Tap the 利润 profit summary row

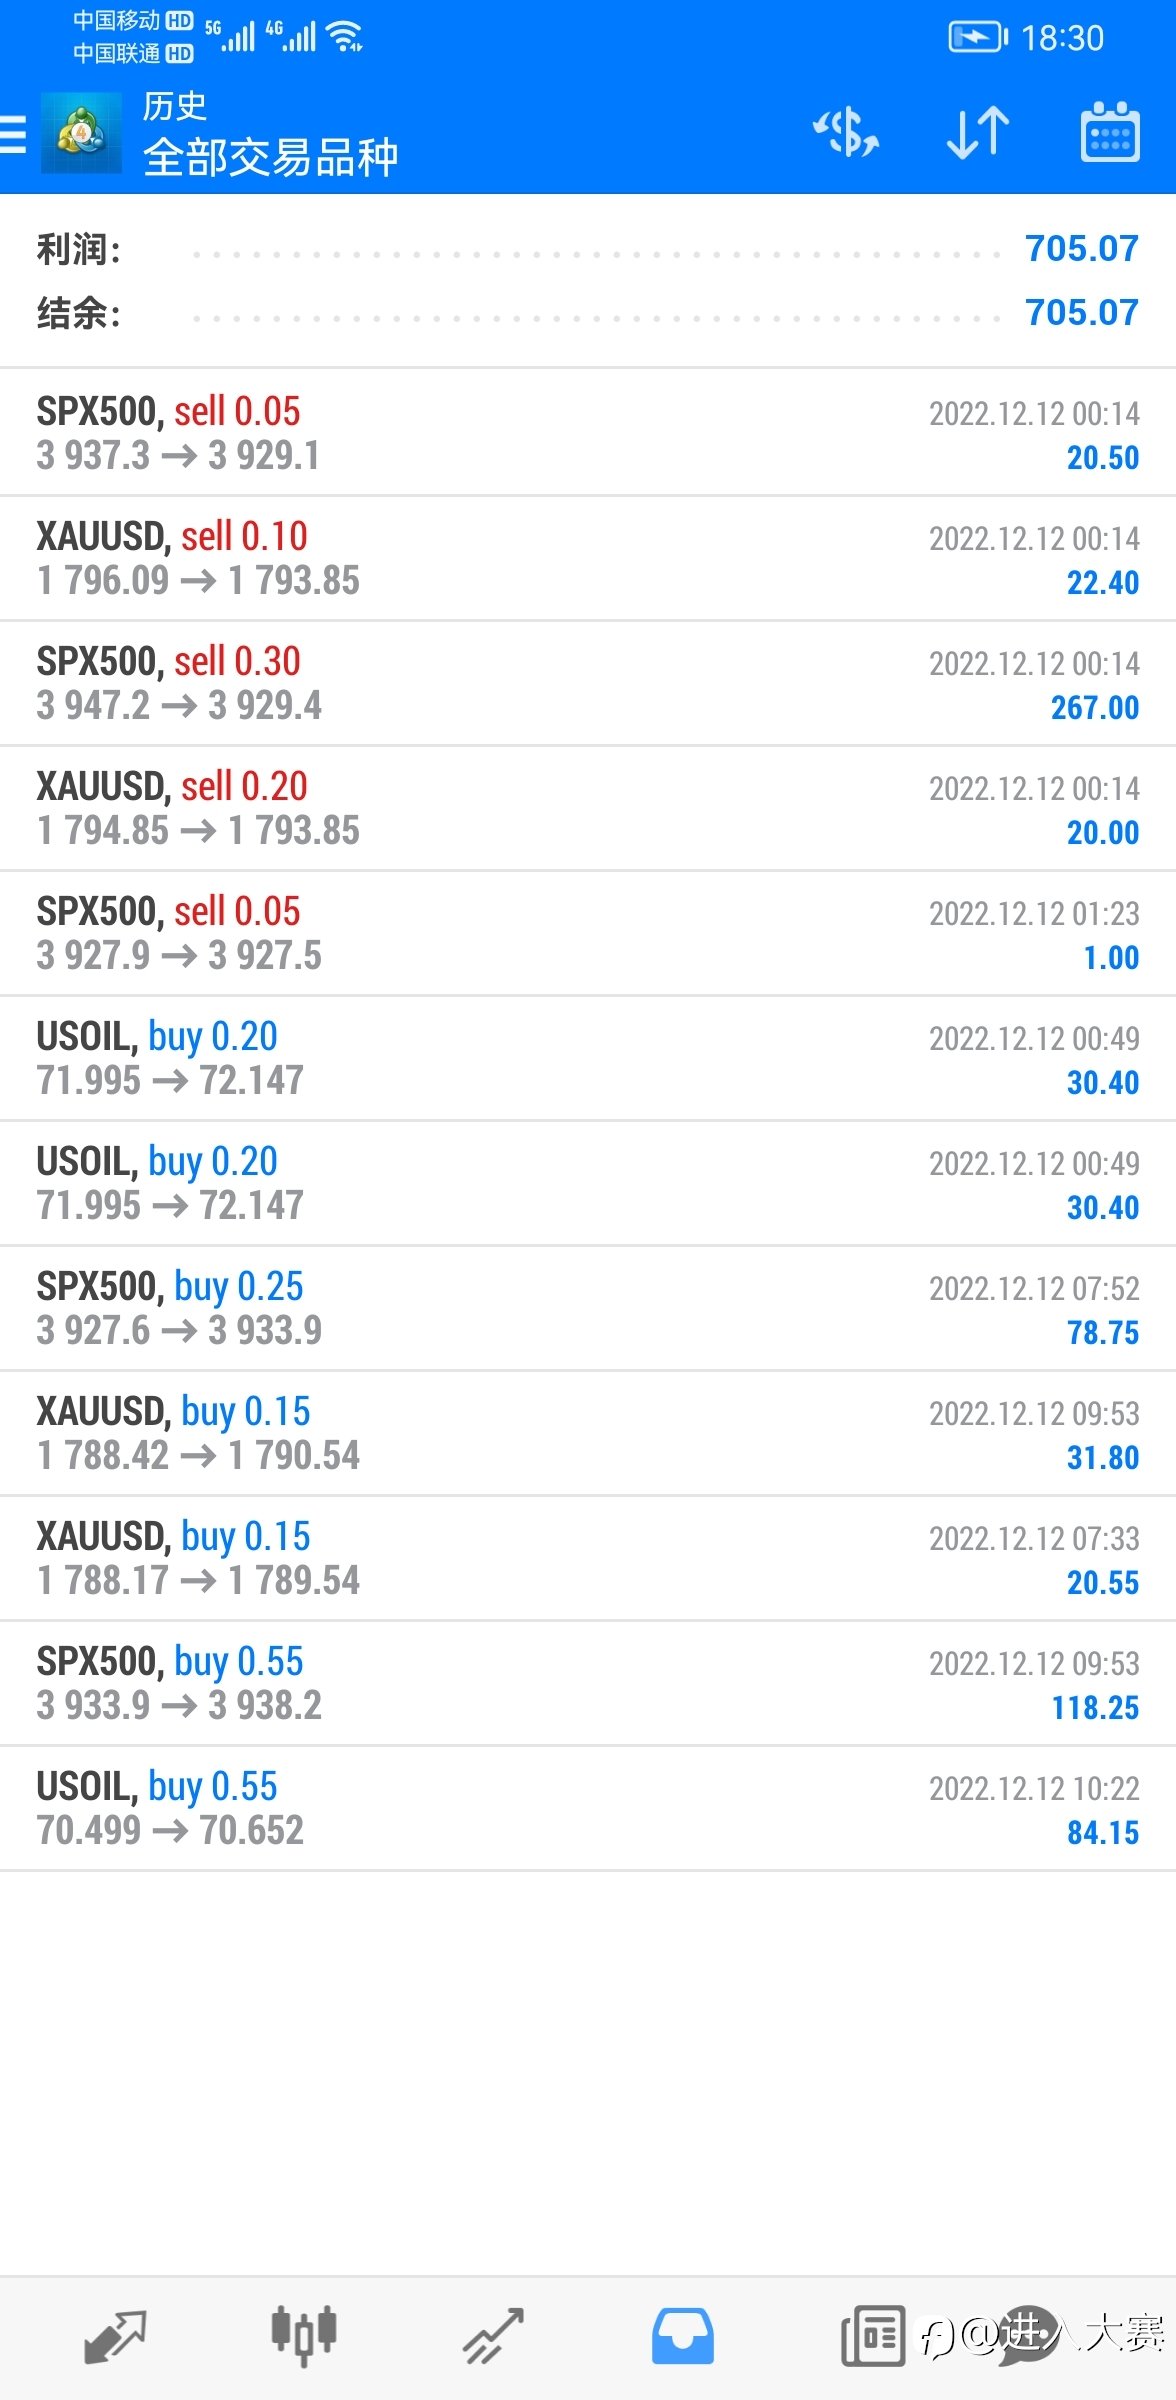point(588,249)
